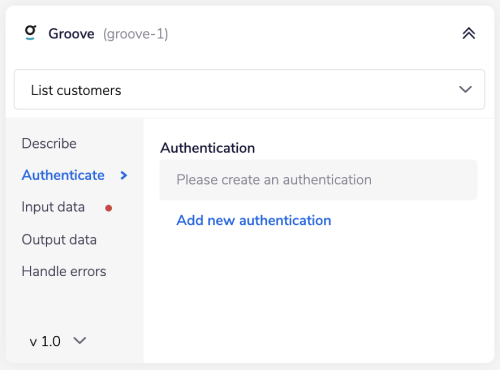Click Add new authentication link
This screenshot has width=500, height=370.
tap(254, 220)
